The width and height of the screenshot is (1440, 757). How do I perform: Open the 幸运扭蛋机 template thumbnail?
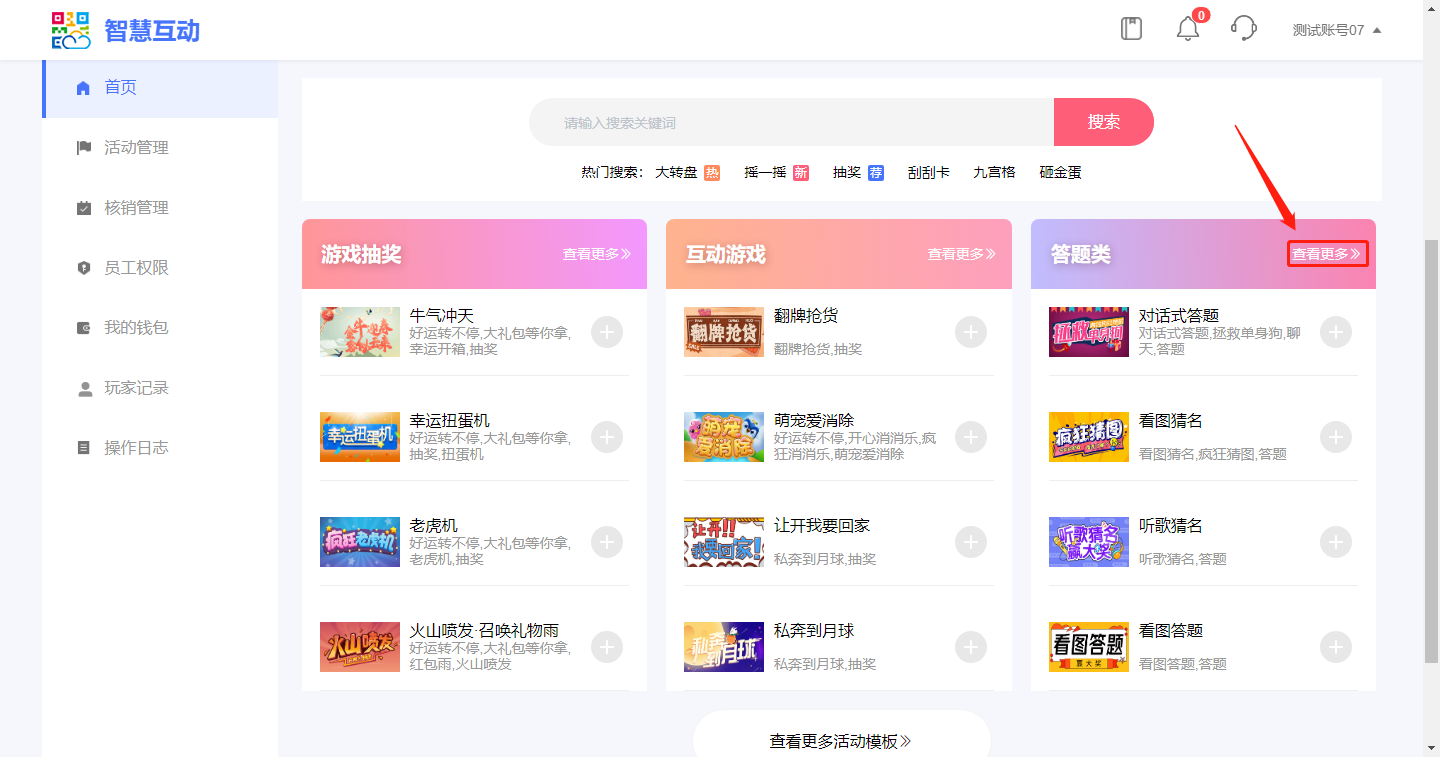pyautogui.click(x=360, y=437)
